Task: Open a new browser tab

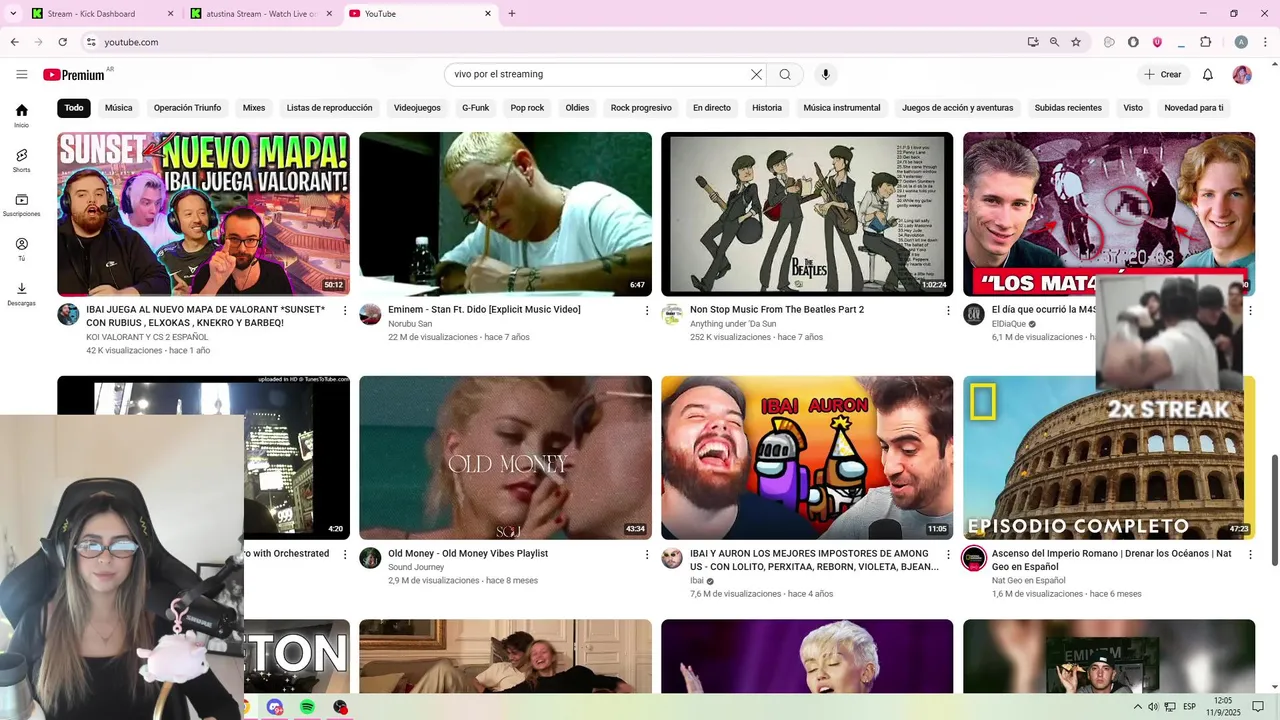Action: (x=512, y=14)
